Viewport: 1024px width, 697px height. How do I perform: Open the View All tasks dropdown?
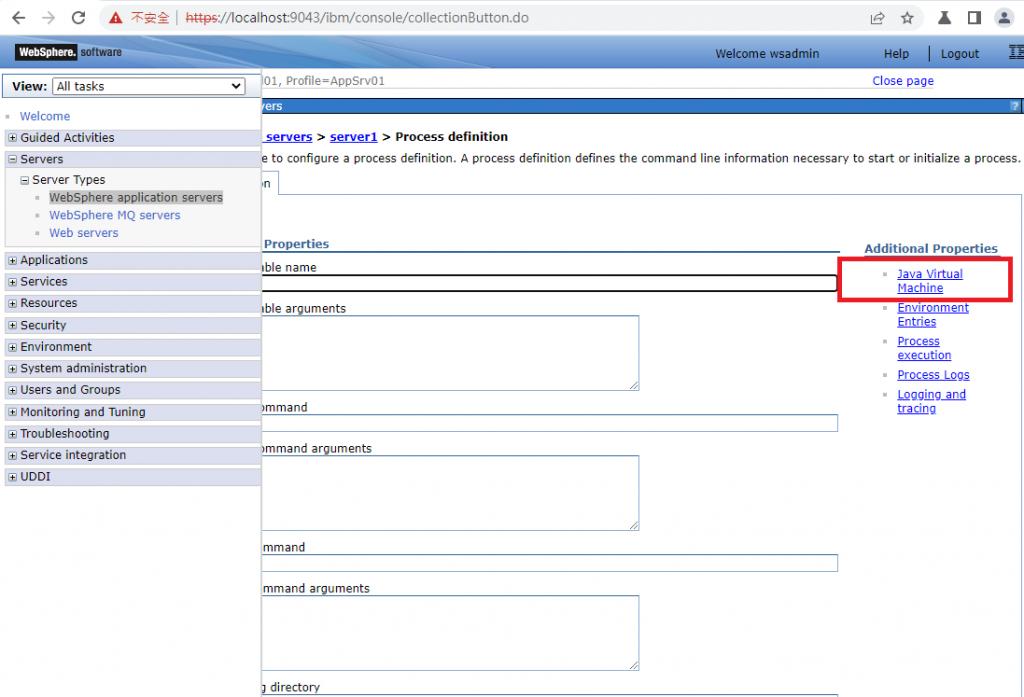(x=148, y=86)
